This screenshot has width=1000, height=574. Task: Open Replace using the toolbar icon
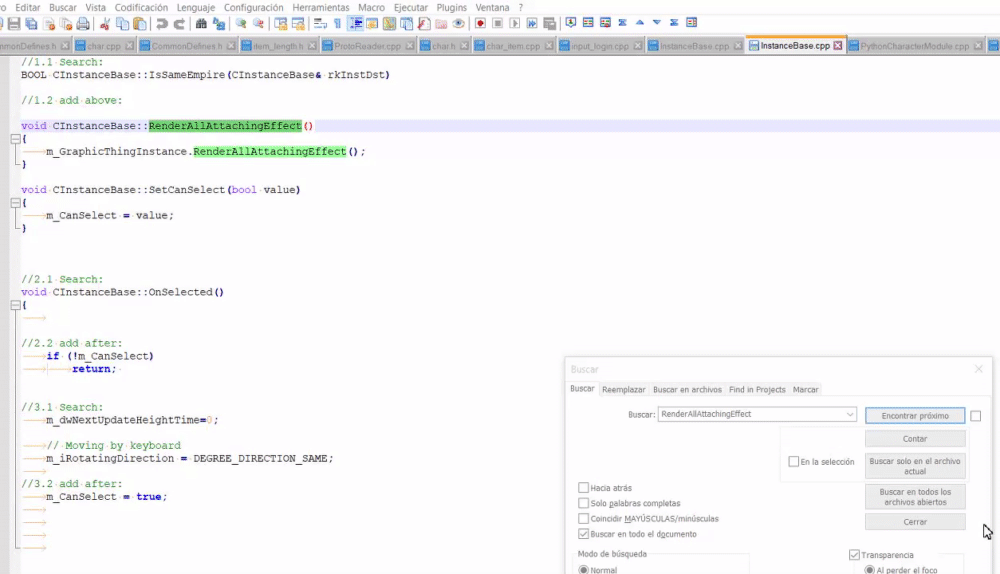[219, 24]
